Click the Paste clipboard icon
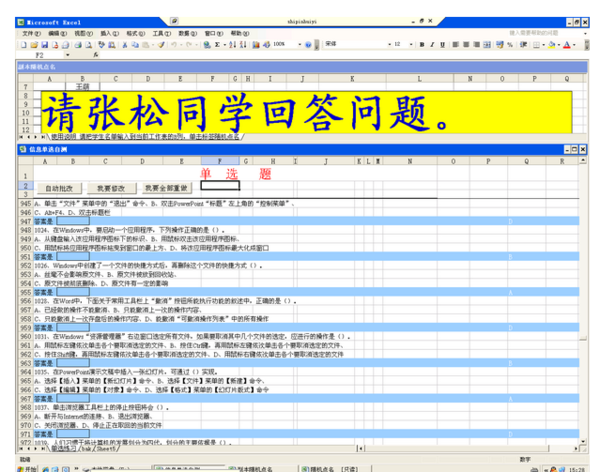 145,45
